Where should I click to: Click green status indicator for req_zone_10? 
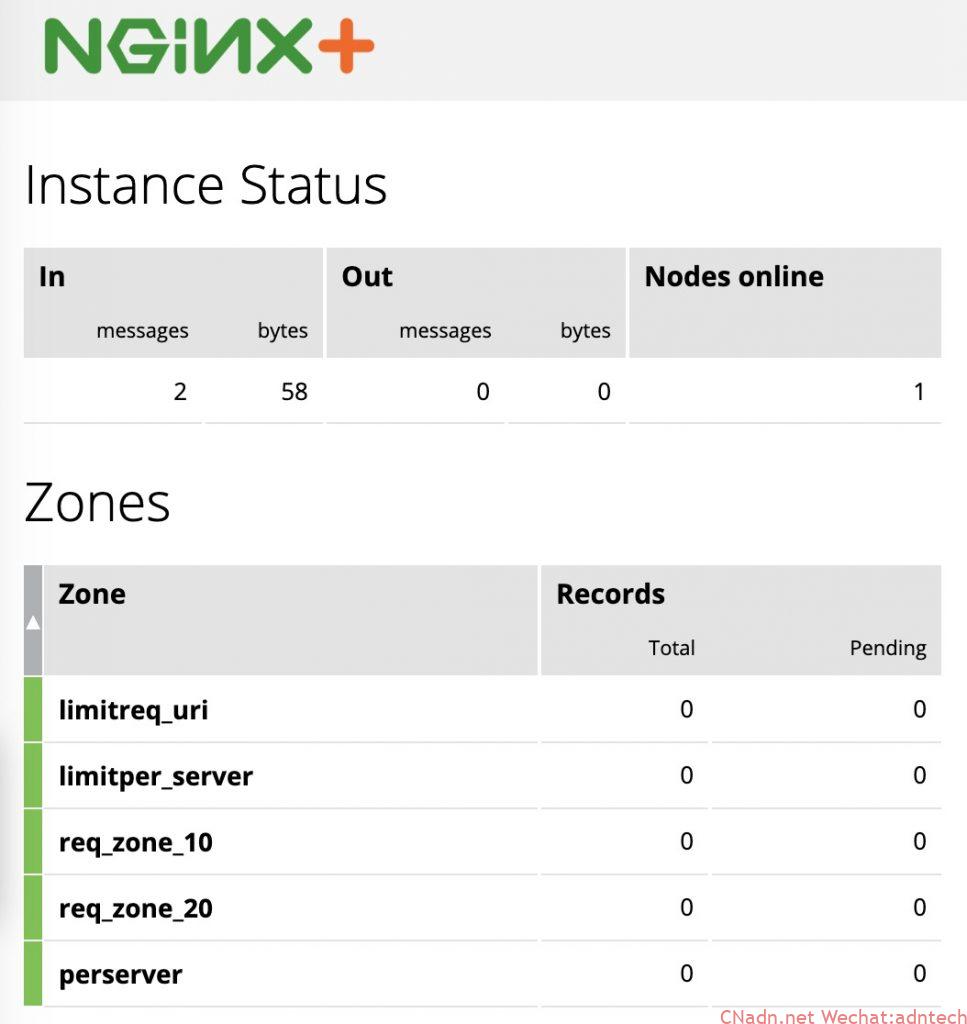(x=33, y=842)
